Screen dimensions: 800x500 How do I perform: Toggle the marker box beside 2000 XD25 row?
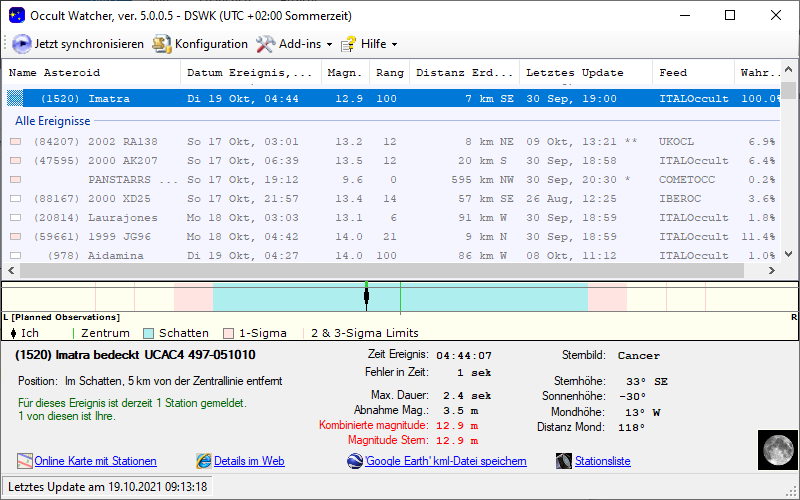[x=15, y=199]
